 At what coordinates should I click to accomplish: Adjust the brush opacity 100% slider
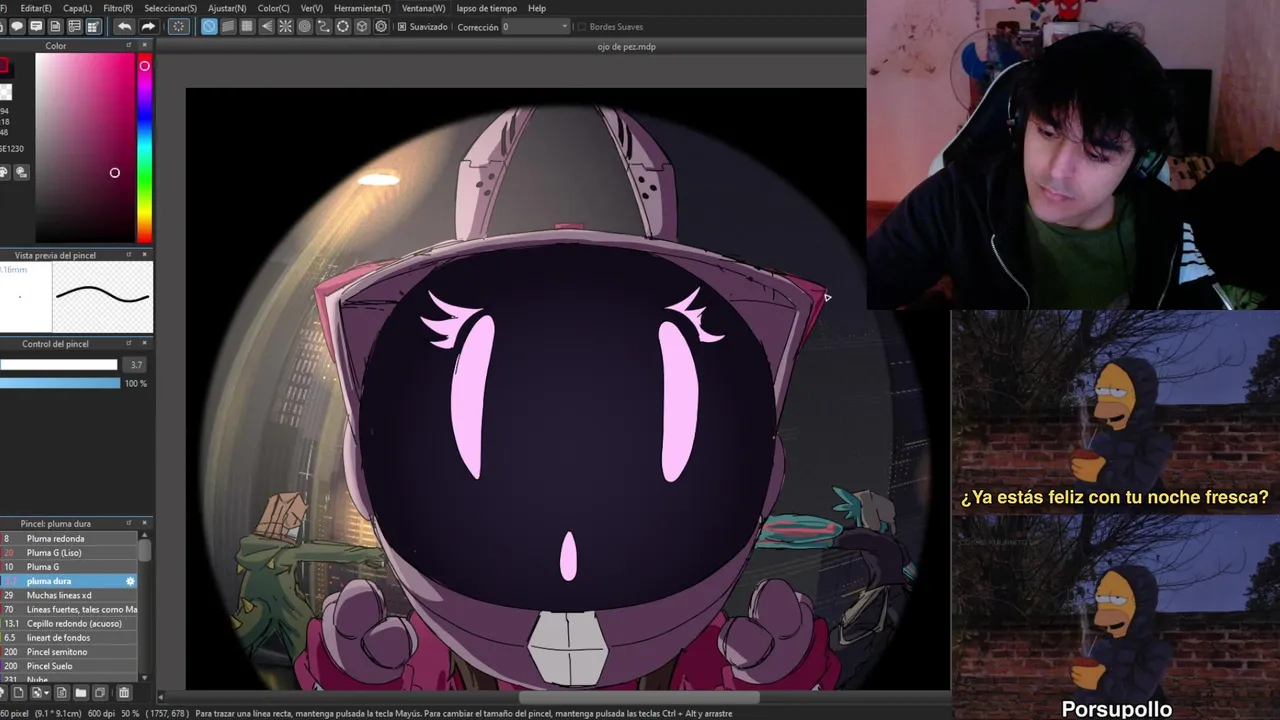pos(60,383)
